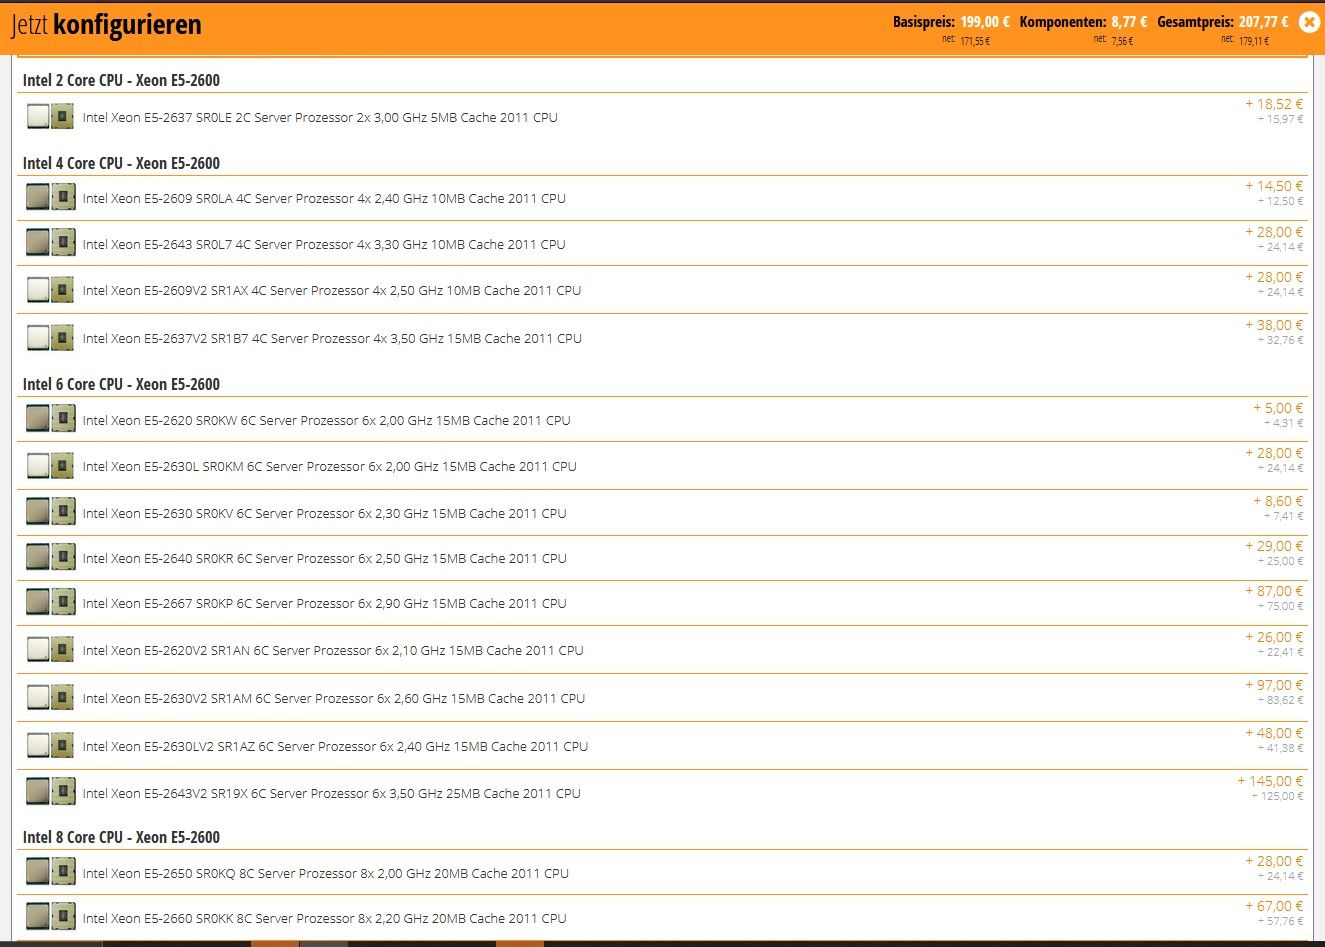Click the + 97,00 € price of E5-2630V2

(x=1274, y=685)
